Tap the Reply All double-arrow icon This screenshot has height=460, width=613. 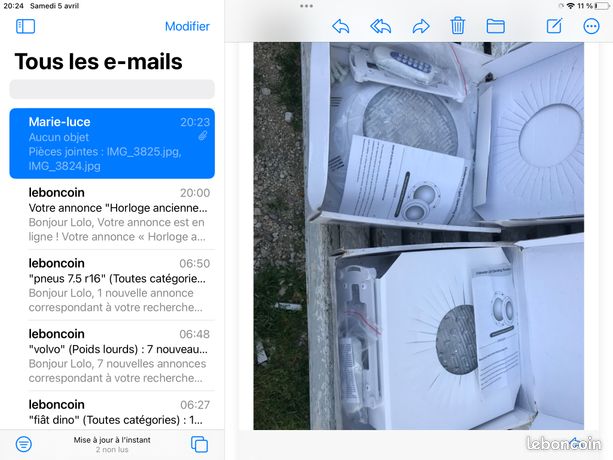pyautogui.click(x=380, y=26)
